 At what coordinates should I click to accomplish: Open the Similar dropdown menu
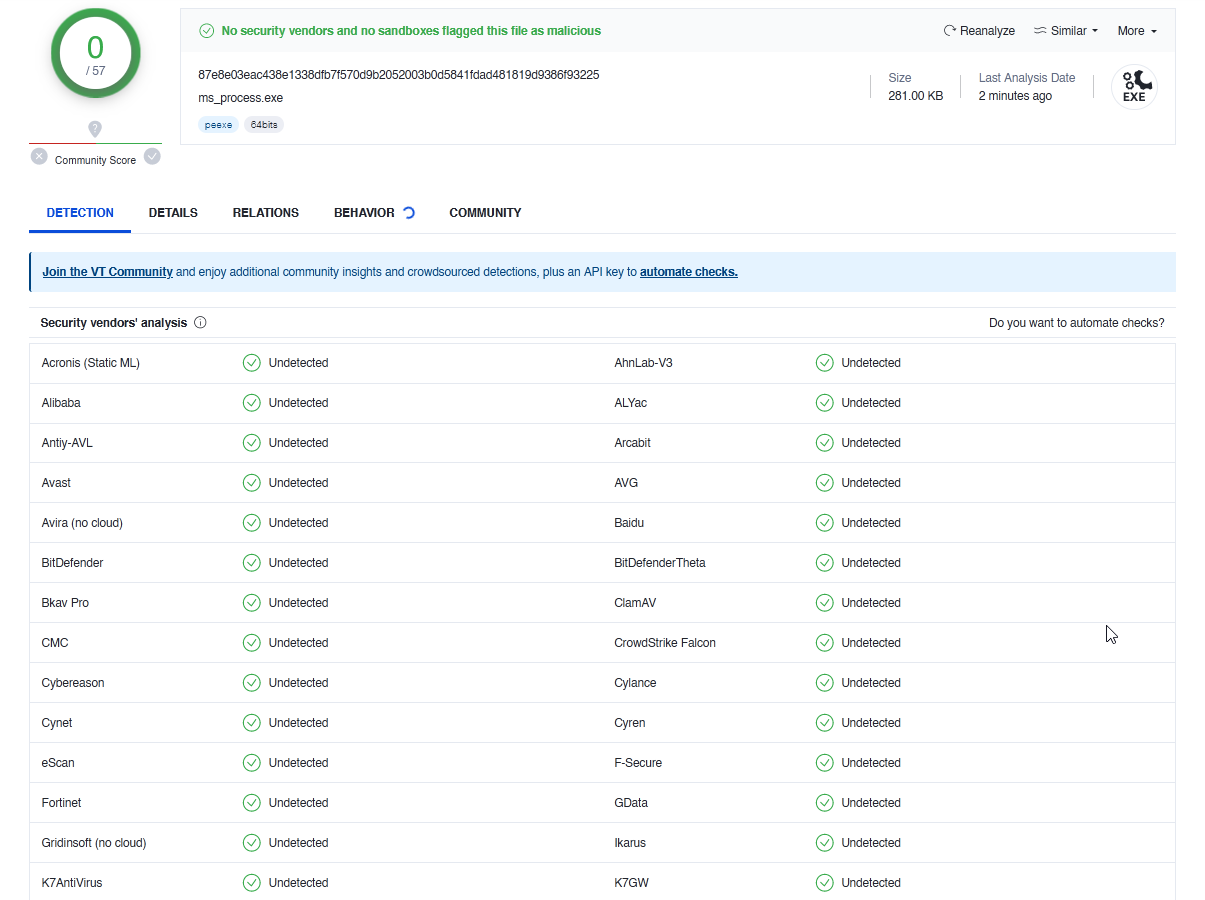(1066, 31)
